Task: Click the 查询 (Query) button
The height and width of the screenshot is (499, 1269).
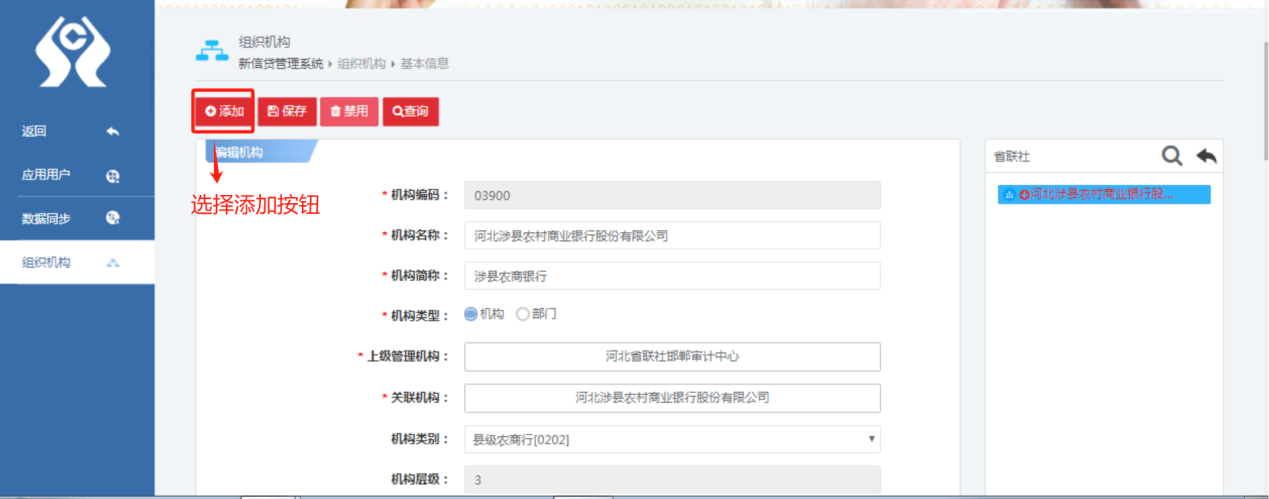Action: 410,111
